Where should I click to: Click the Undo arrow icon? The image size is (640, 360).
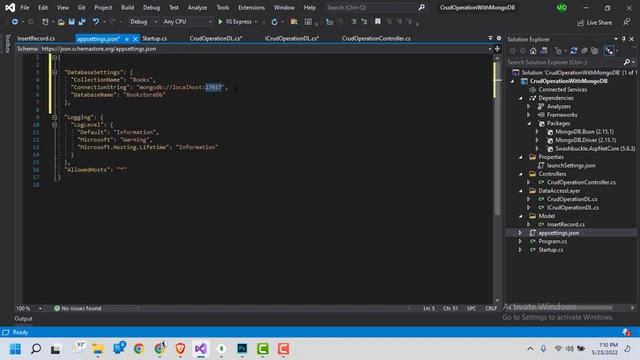[96, 22]
